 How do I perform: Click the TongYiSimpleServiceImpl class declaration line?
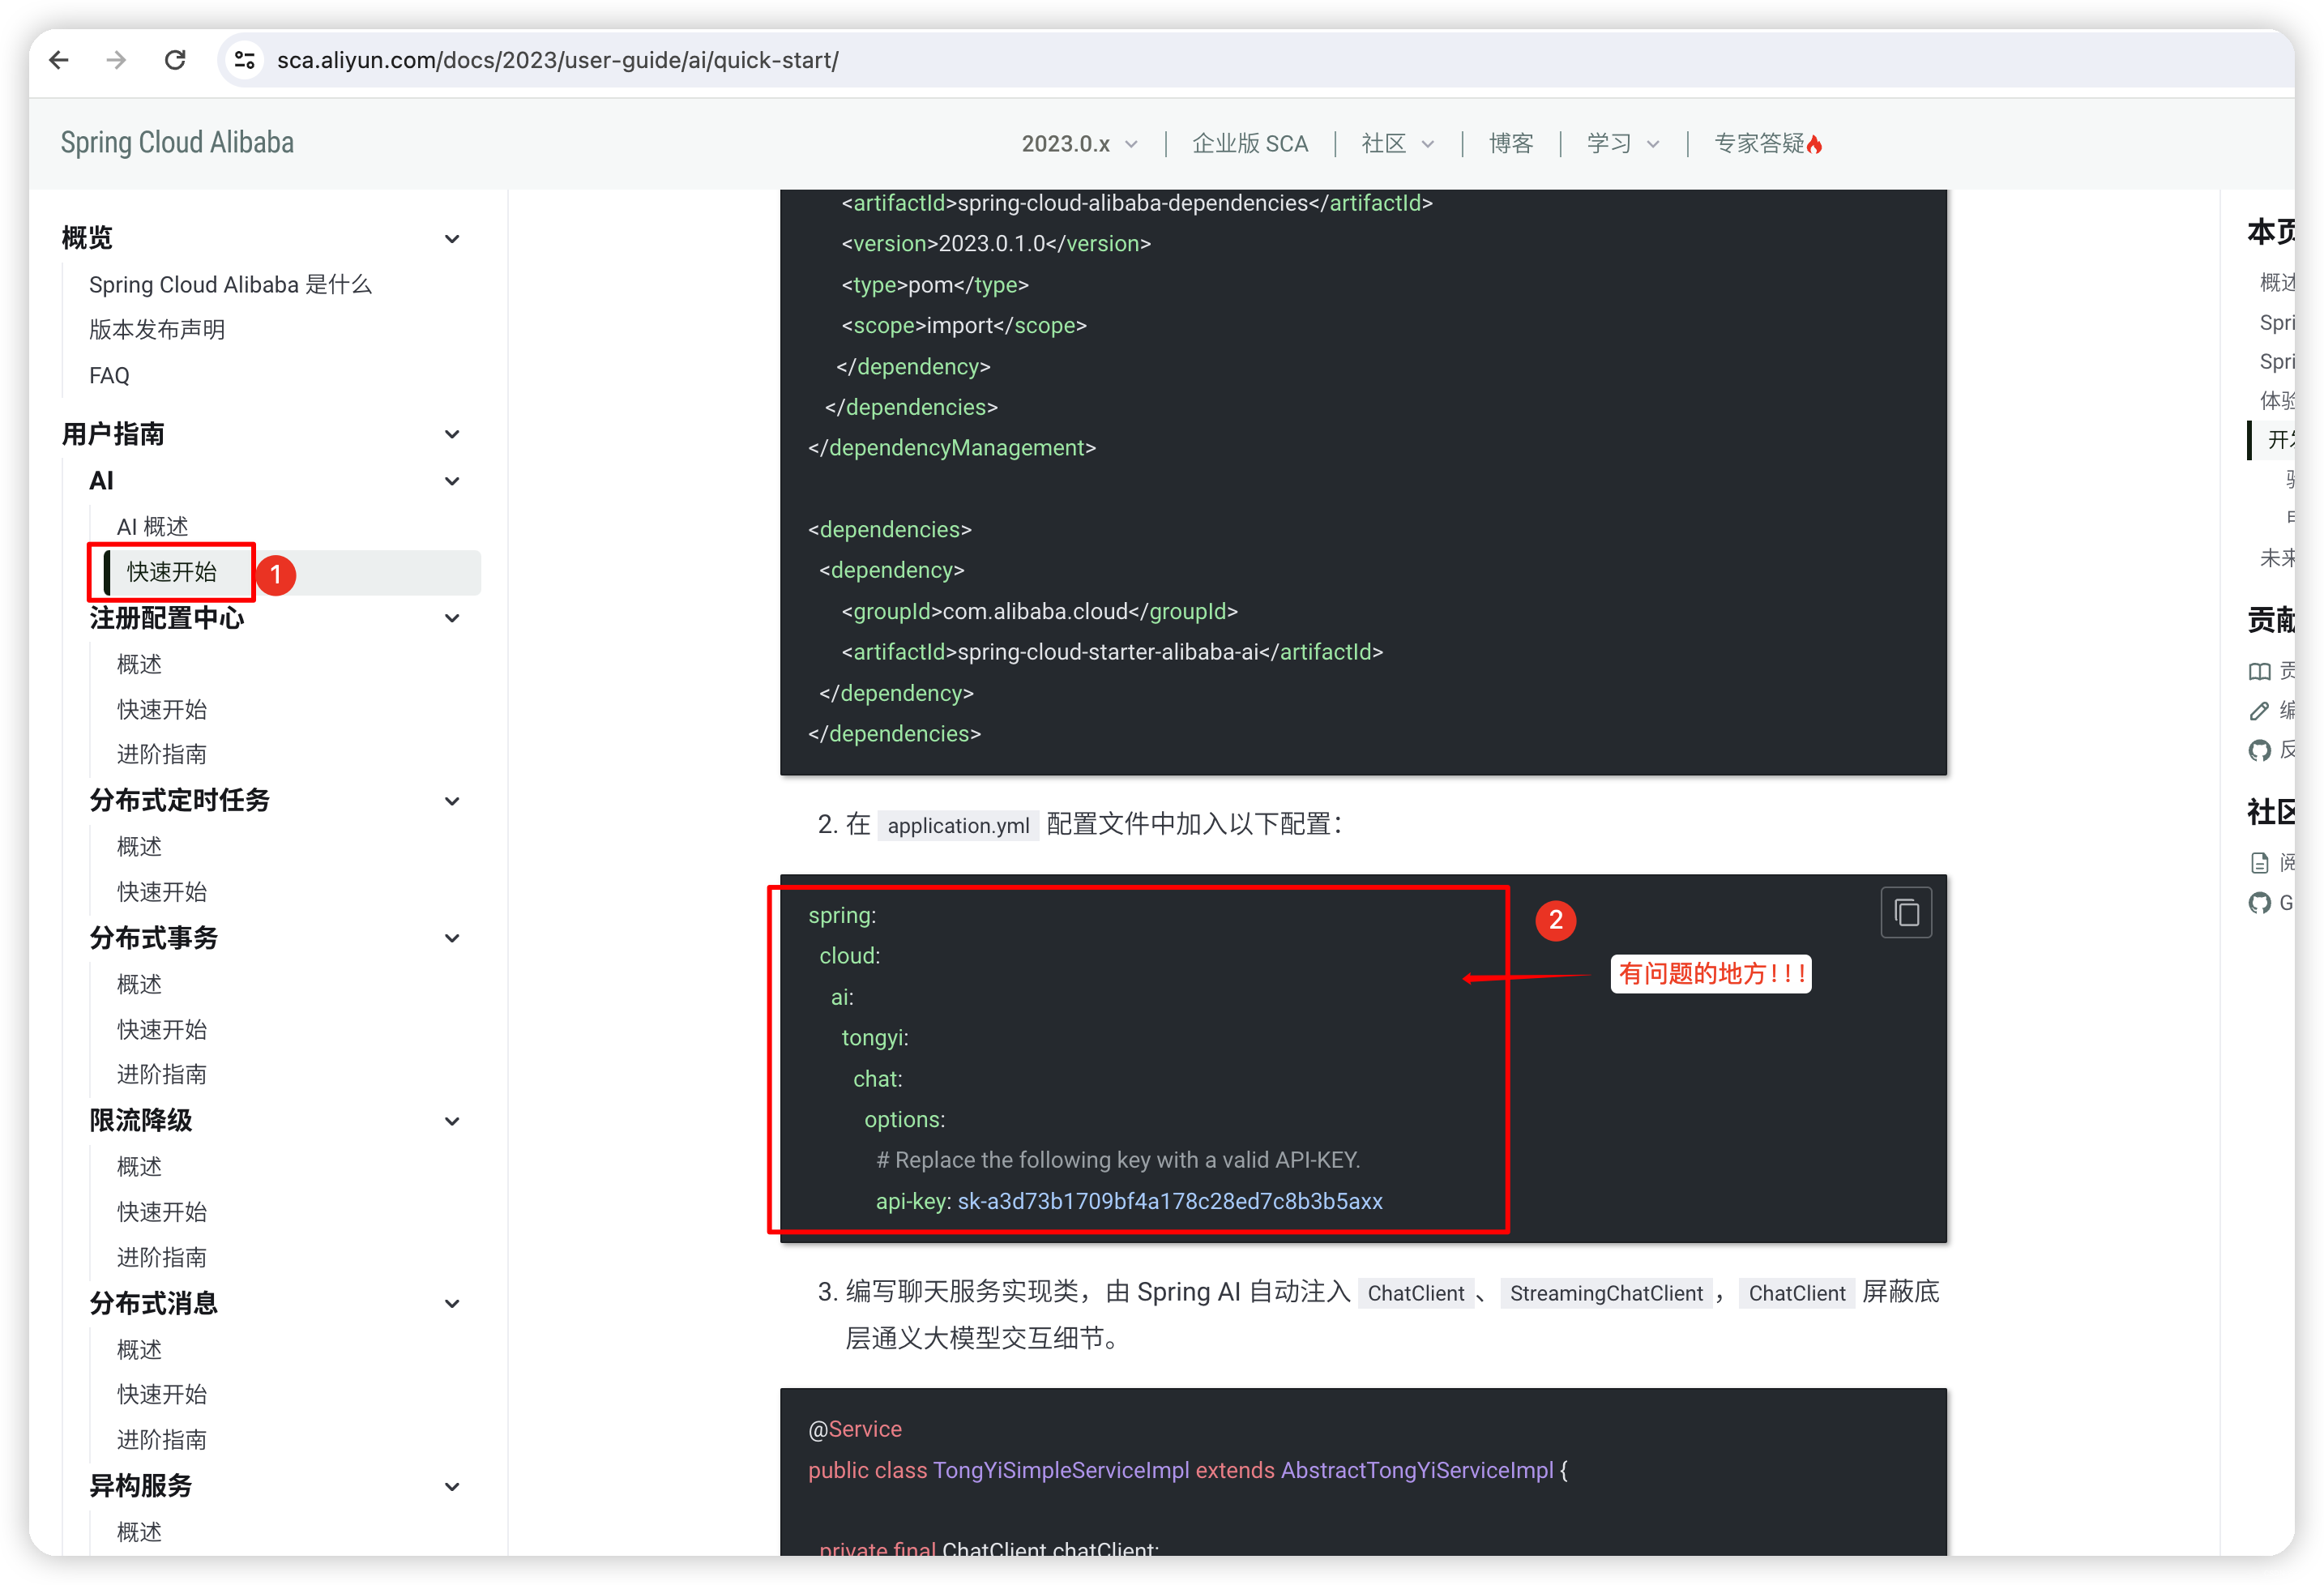1188,1470
